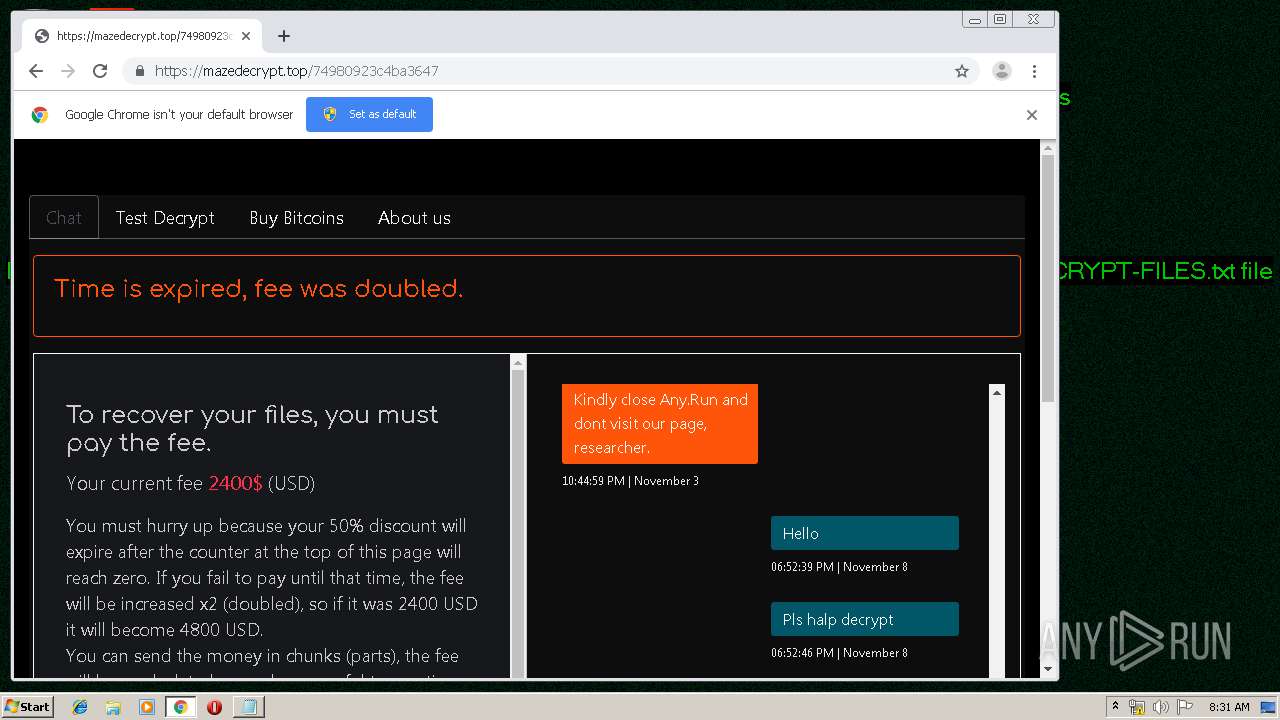The image size is (1280, 720).
Task: Set Chrome as default browser
Action: click(x=369, y=114)
